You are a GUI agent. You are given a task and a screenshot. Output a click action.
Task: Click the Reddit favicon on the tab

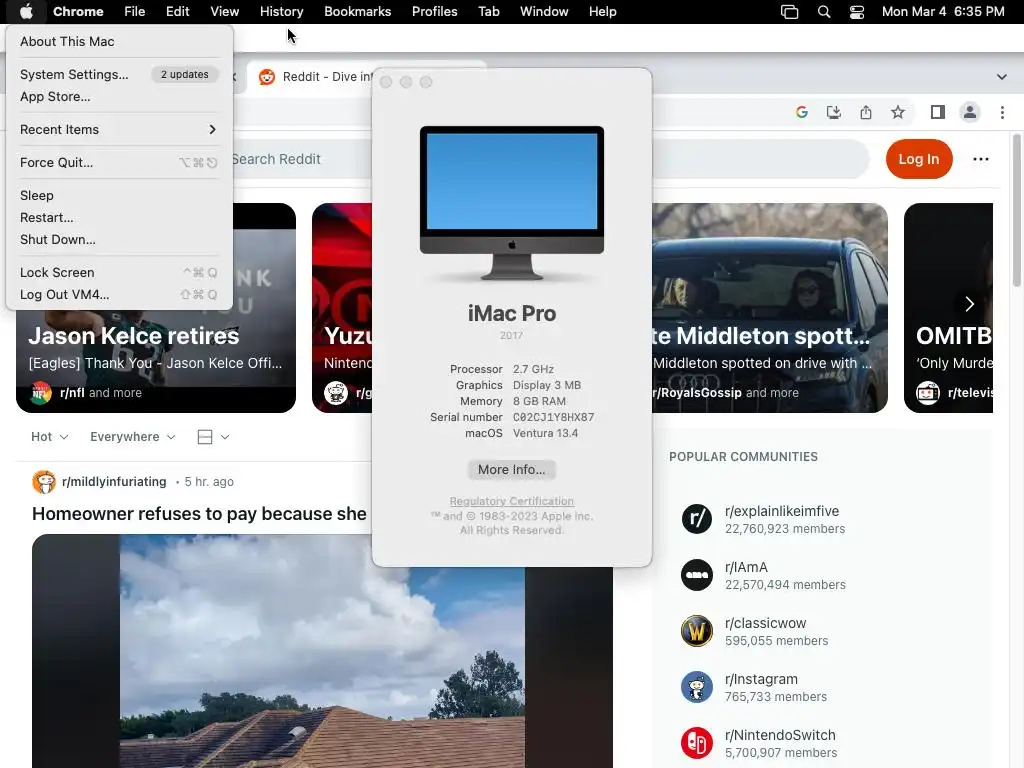coord(266,76)
